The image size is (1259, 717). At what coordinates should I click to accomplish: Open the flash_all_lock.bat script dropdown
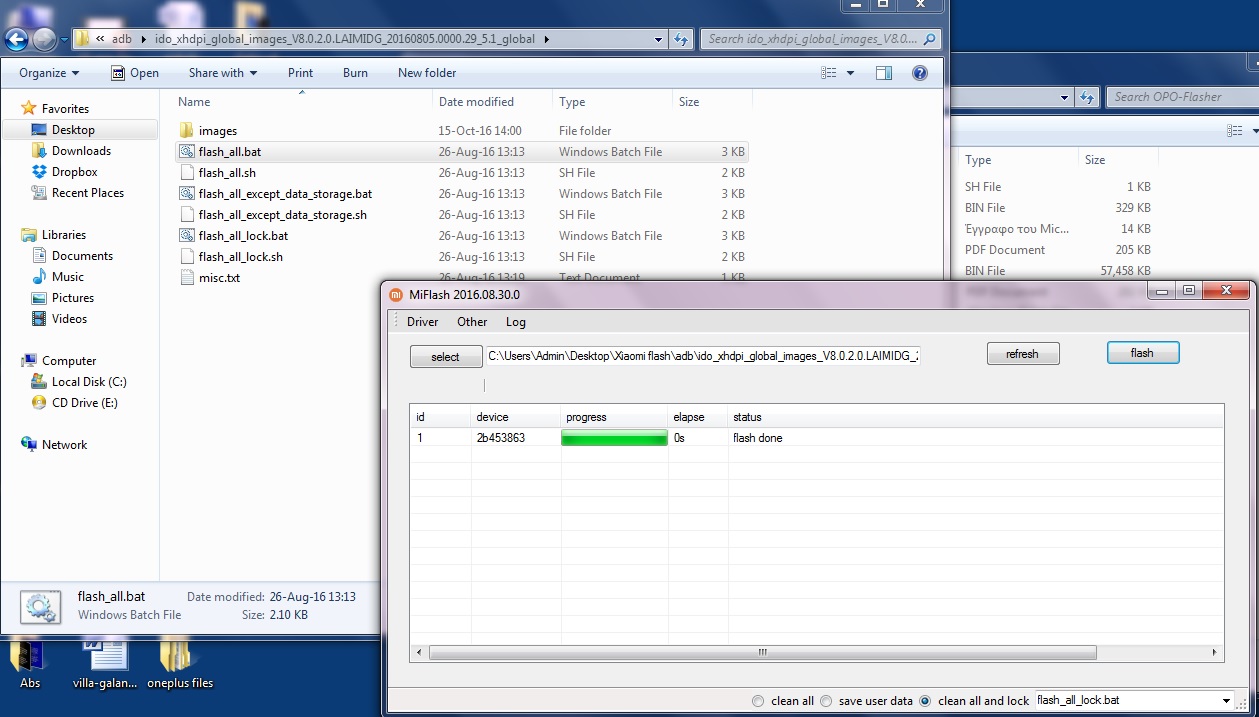point(1226,701)
